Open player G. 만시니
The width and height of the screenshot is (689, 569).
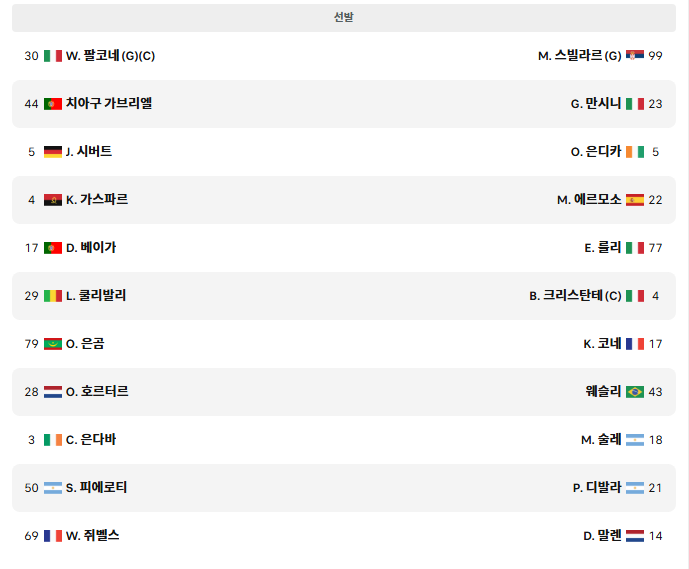596,104
